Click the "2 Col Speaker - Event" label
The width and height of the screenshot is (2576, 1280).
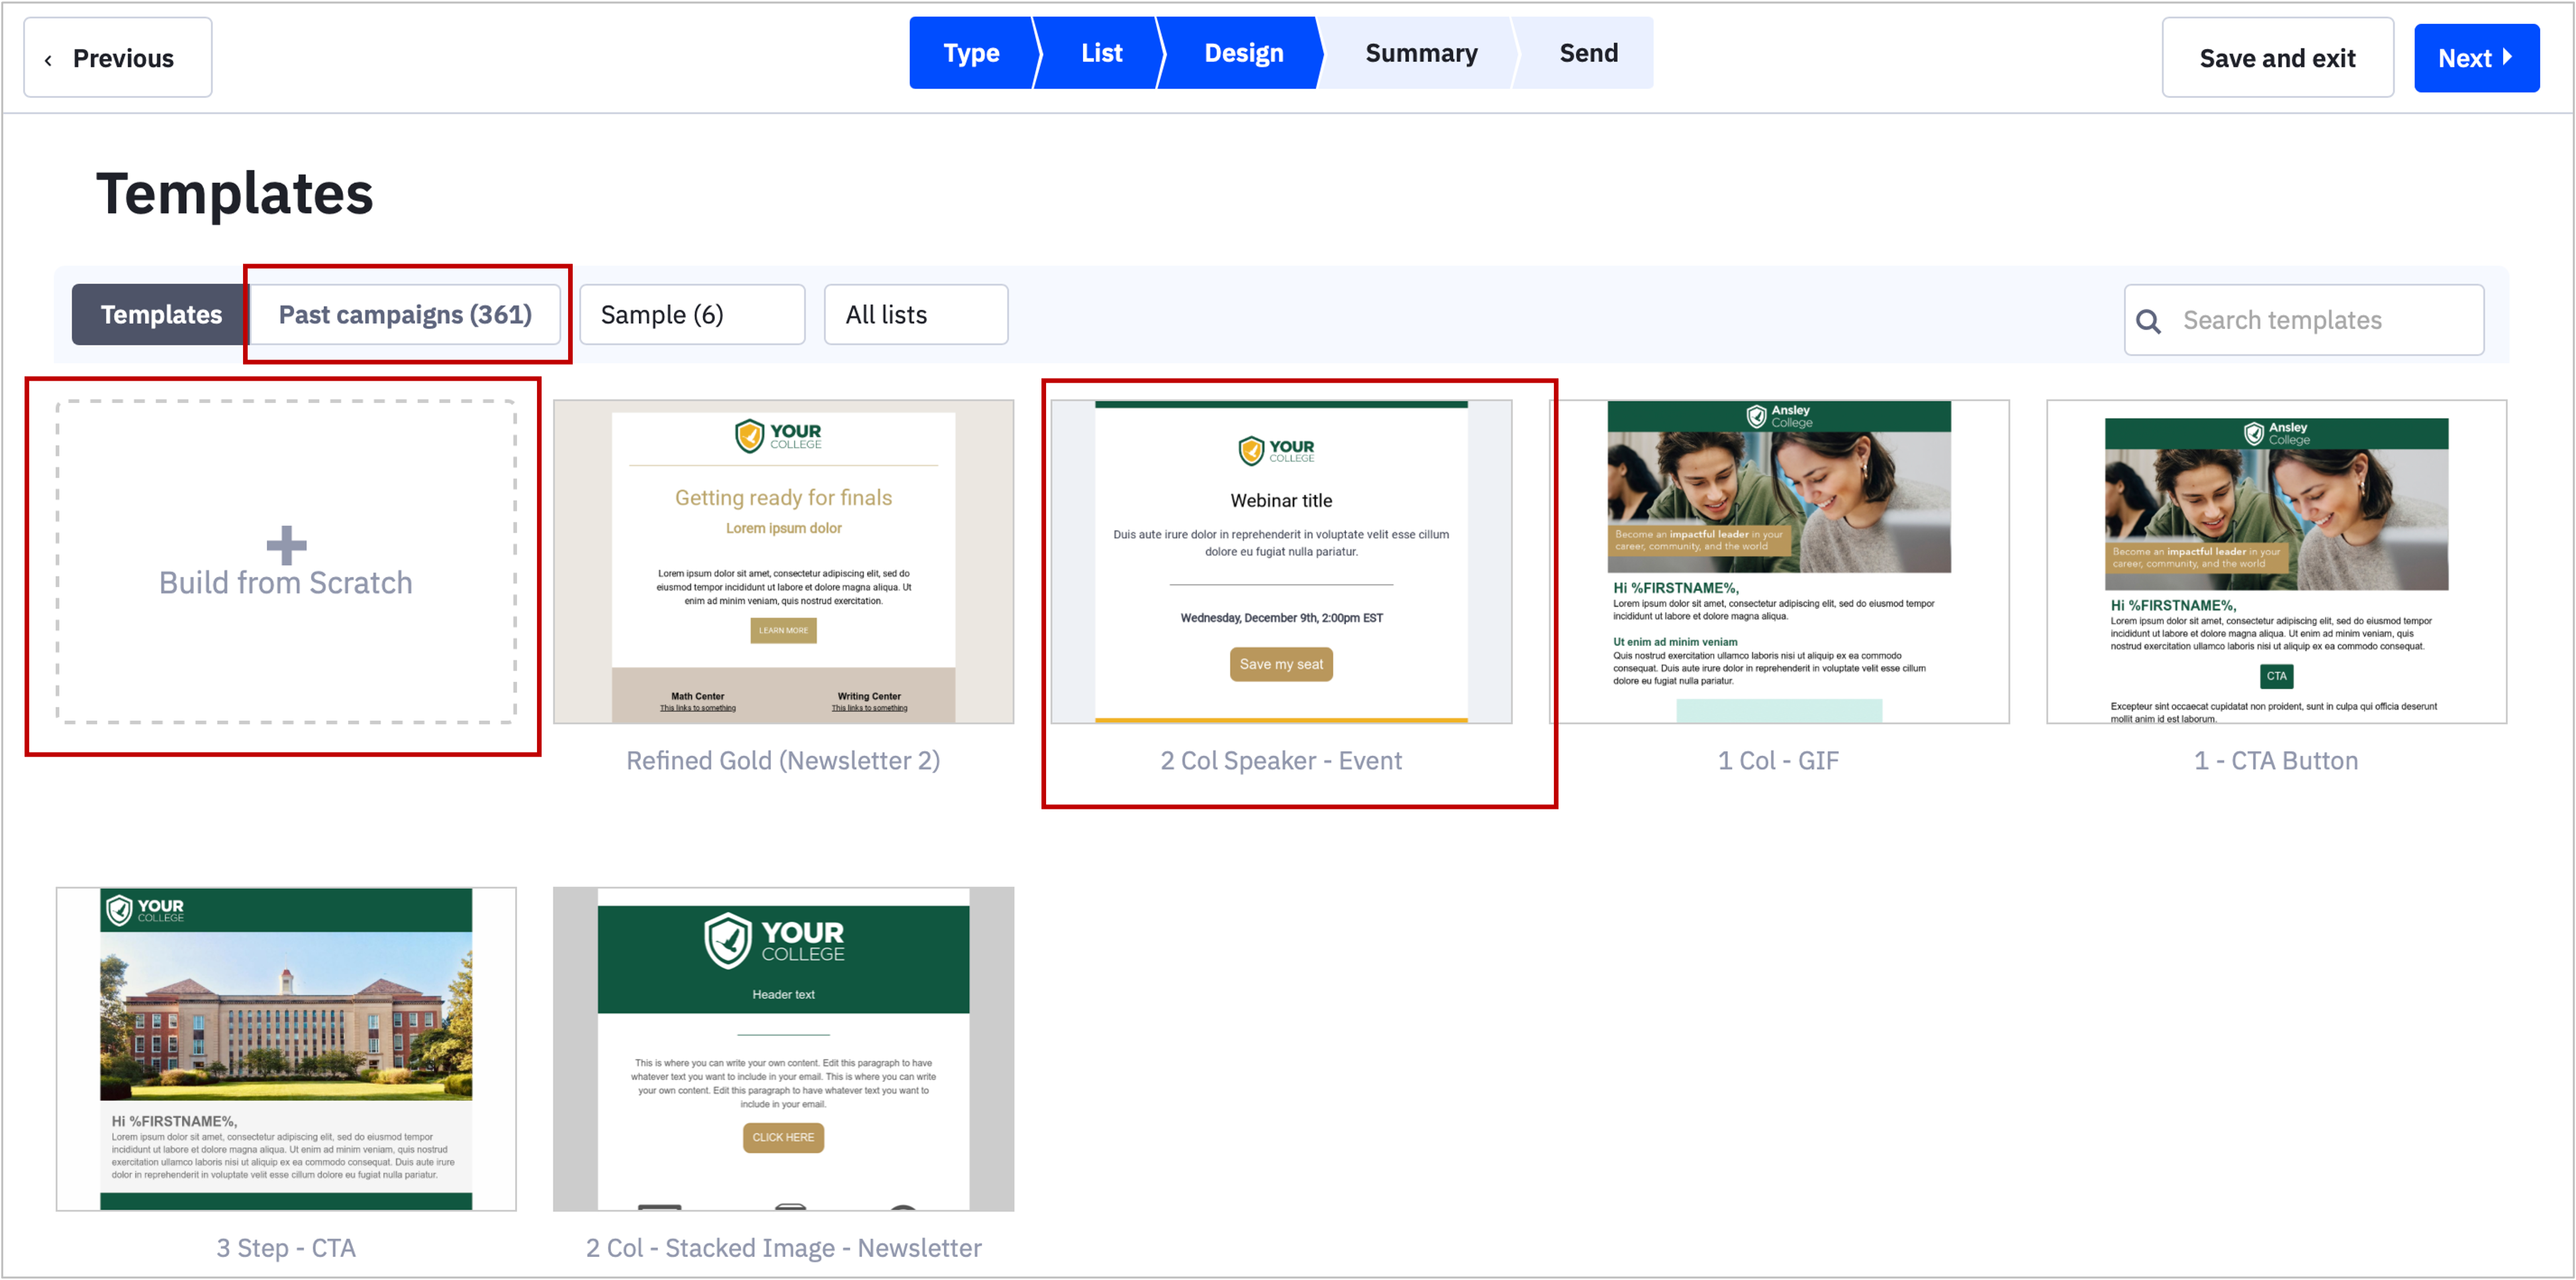[1281, 761]
